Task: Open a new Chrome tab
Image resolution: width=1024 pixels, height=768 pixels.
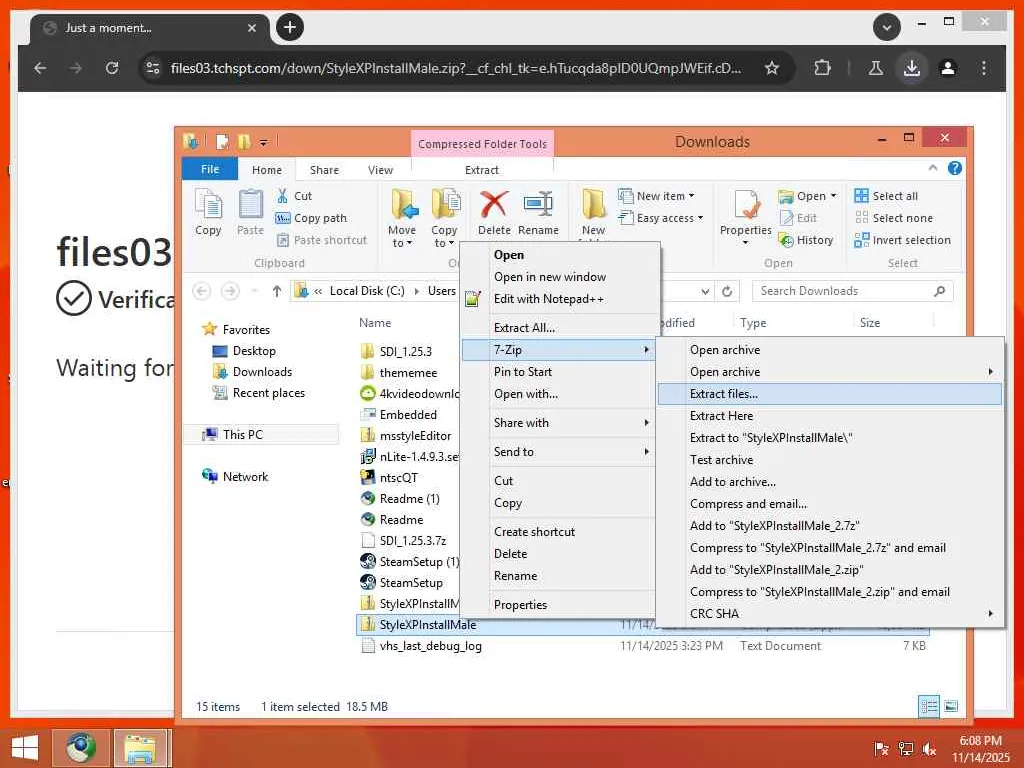Action: click(290, 27)
